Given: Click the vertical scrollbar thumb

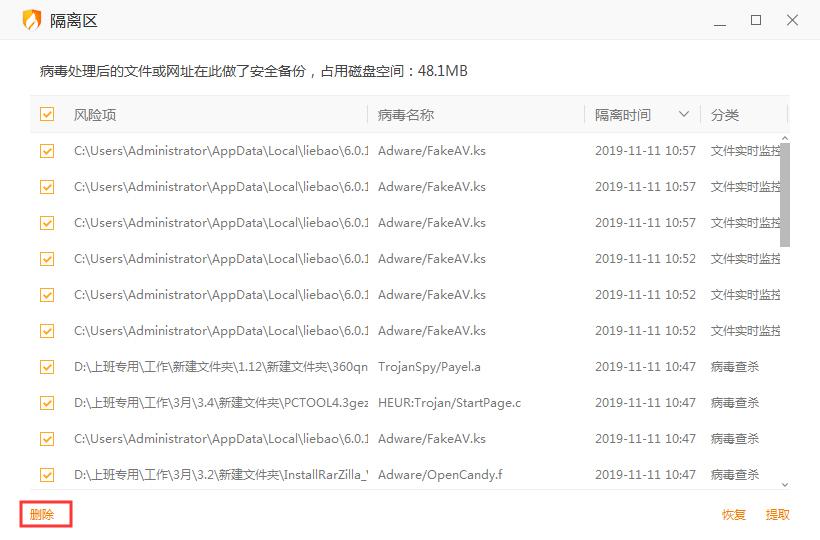Looking at the screenshot, I should coord(785,195).
